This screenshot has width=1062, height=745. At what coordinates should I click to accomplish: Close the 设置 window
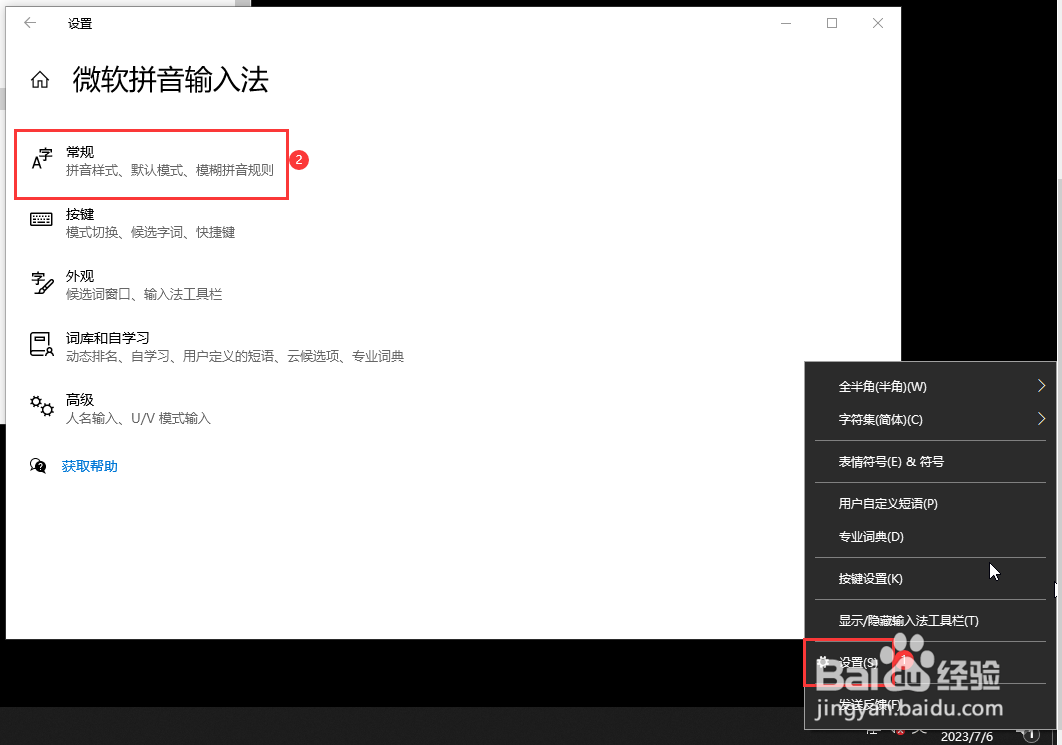pyautogui.click(x=878, y=23)
